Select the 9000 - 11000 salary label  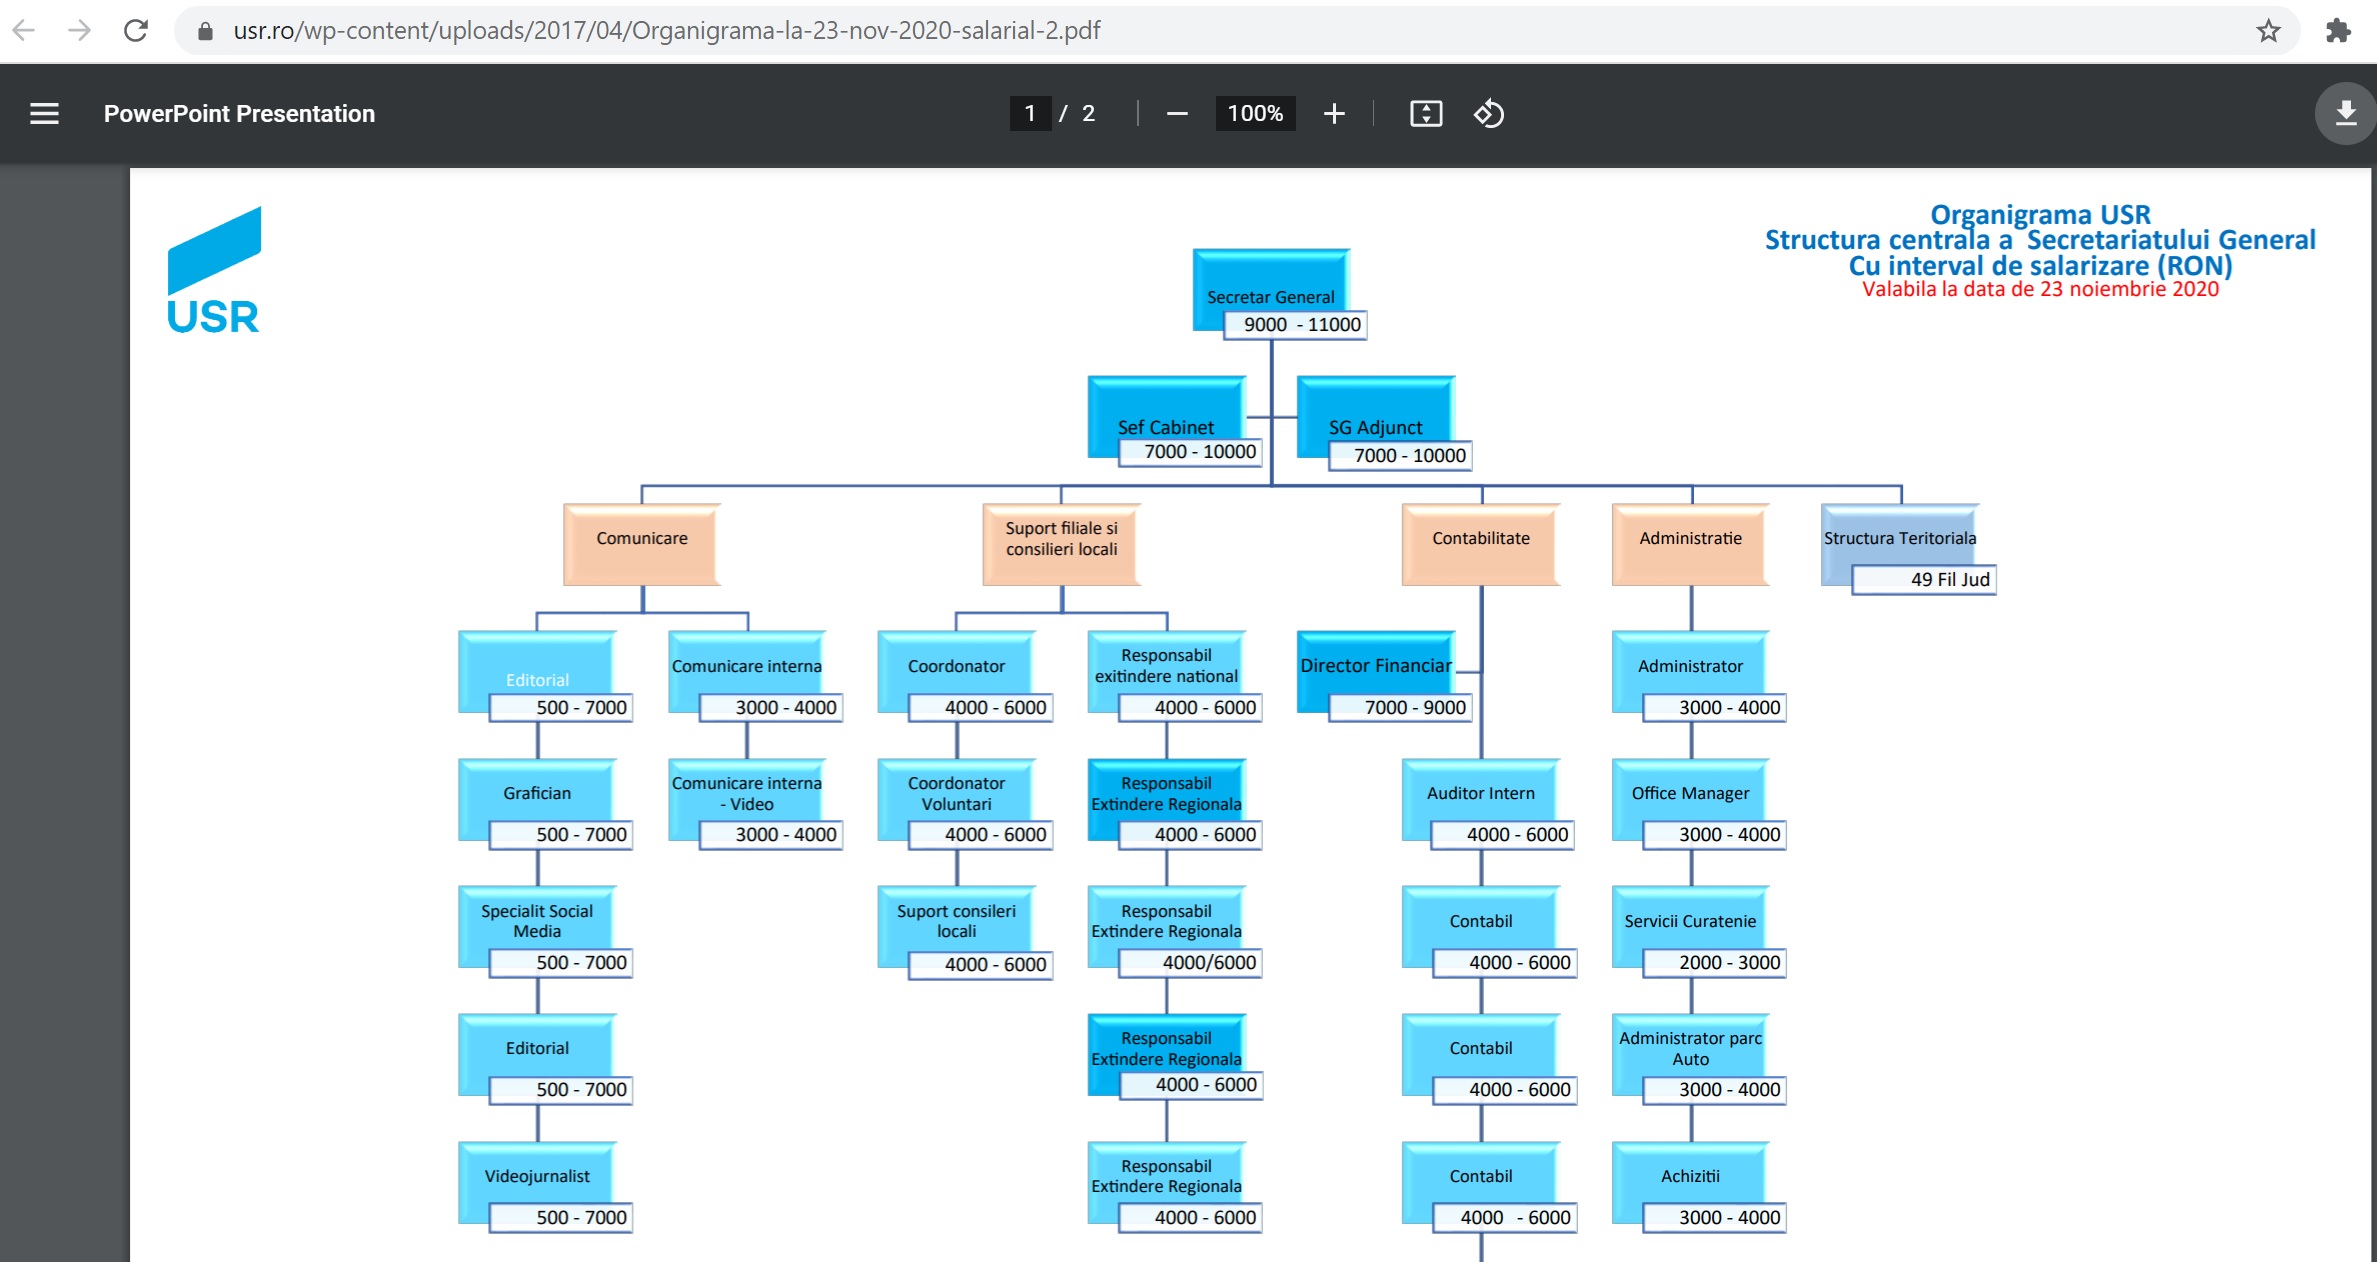click(x=1296, y=325)
